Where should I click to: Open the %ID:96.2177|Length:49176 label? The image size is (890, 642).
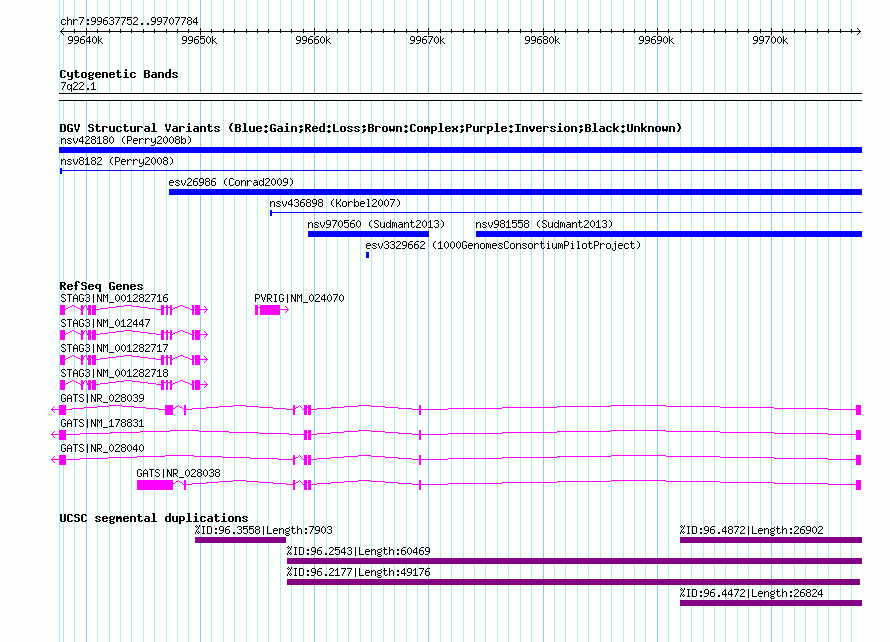click(358, 572)
